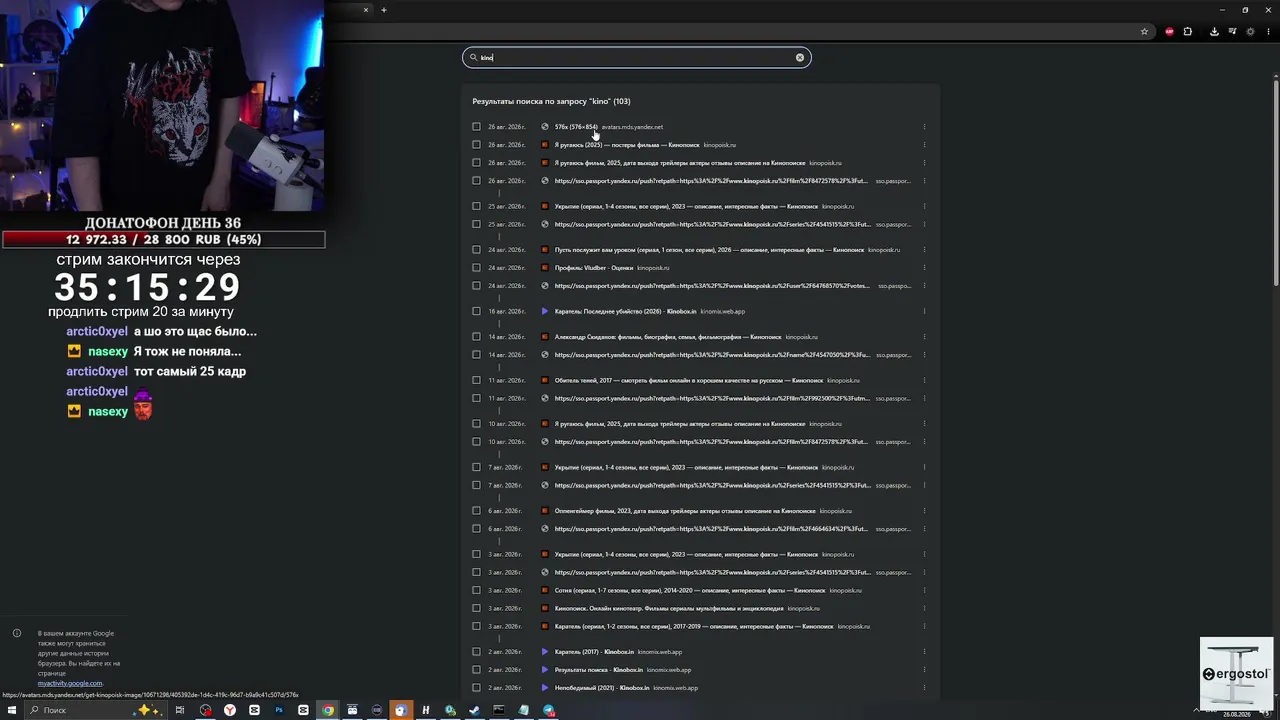
Task: Click the globe favicon of the 576x (576×854) entry
Action: click(545, 127)
